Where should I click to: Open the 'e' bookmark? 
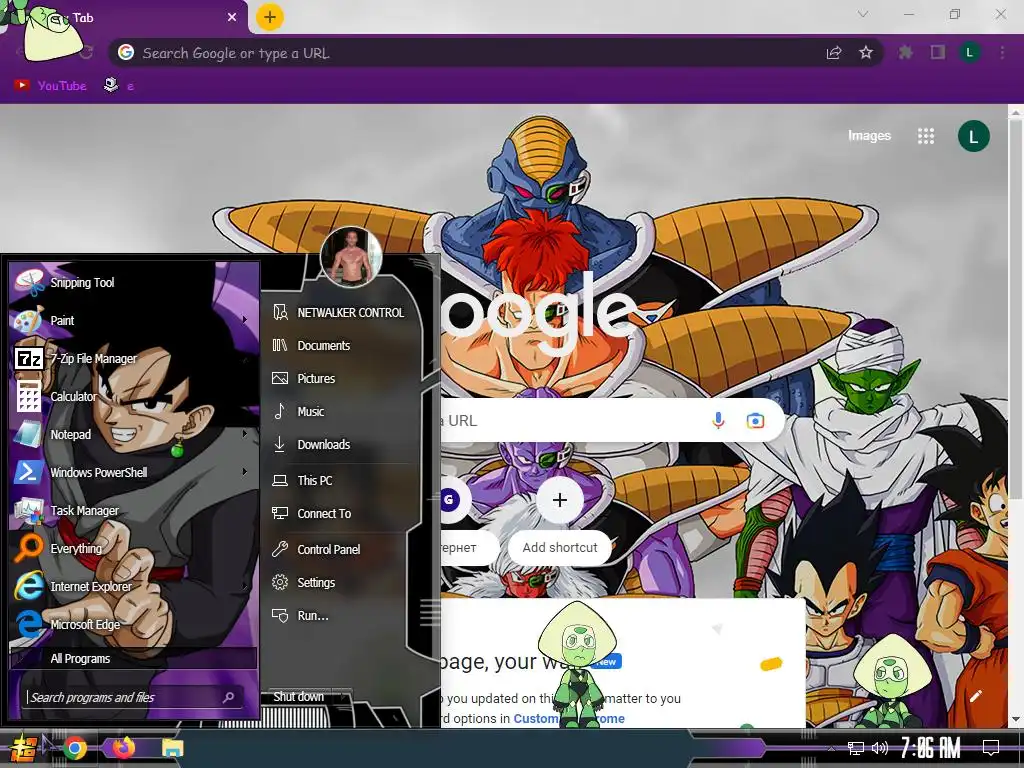pos(119,86)
